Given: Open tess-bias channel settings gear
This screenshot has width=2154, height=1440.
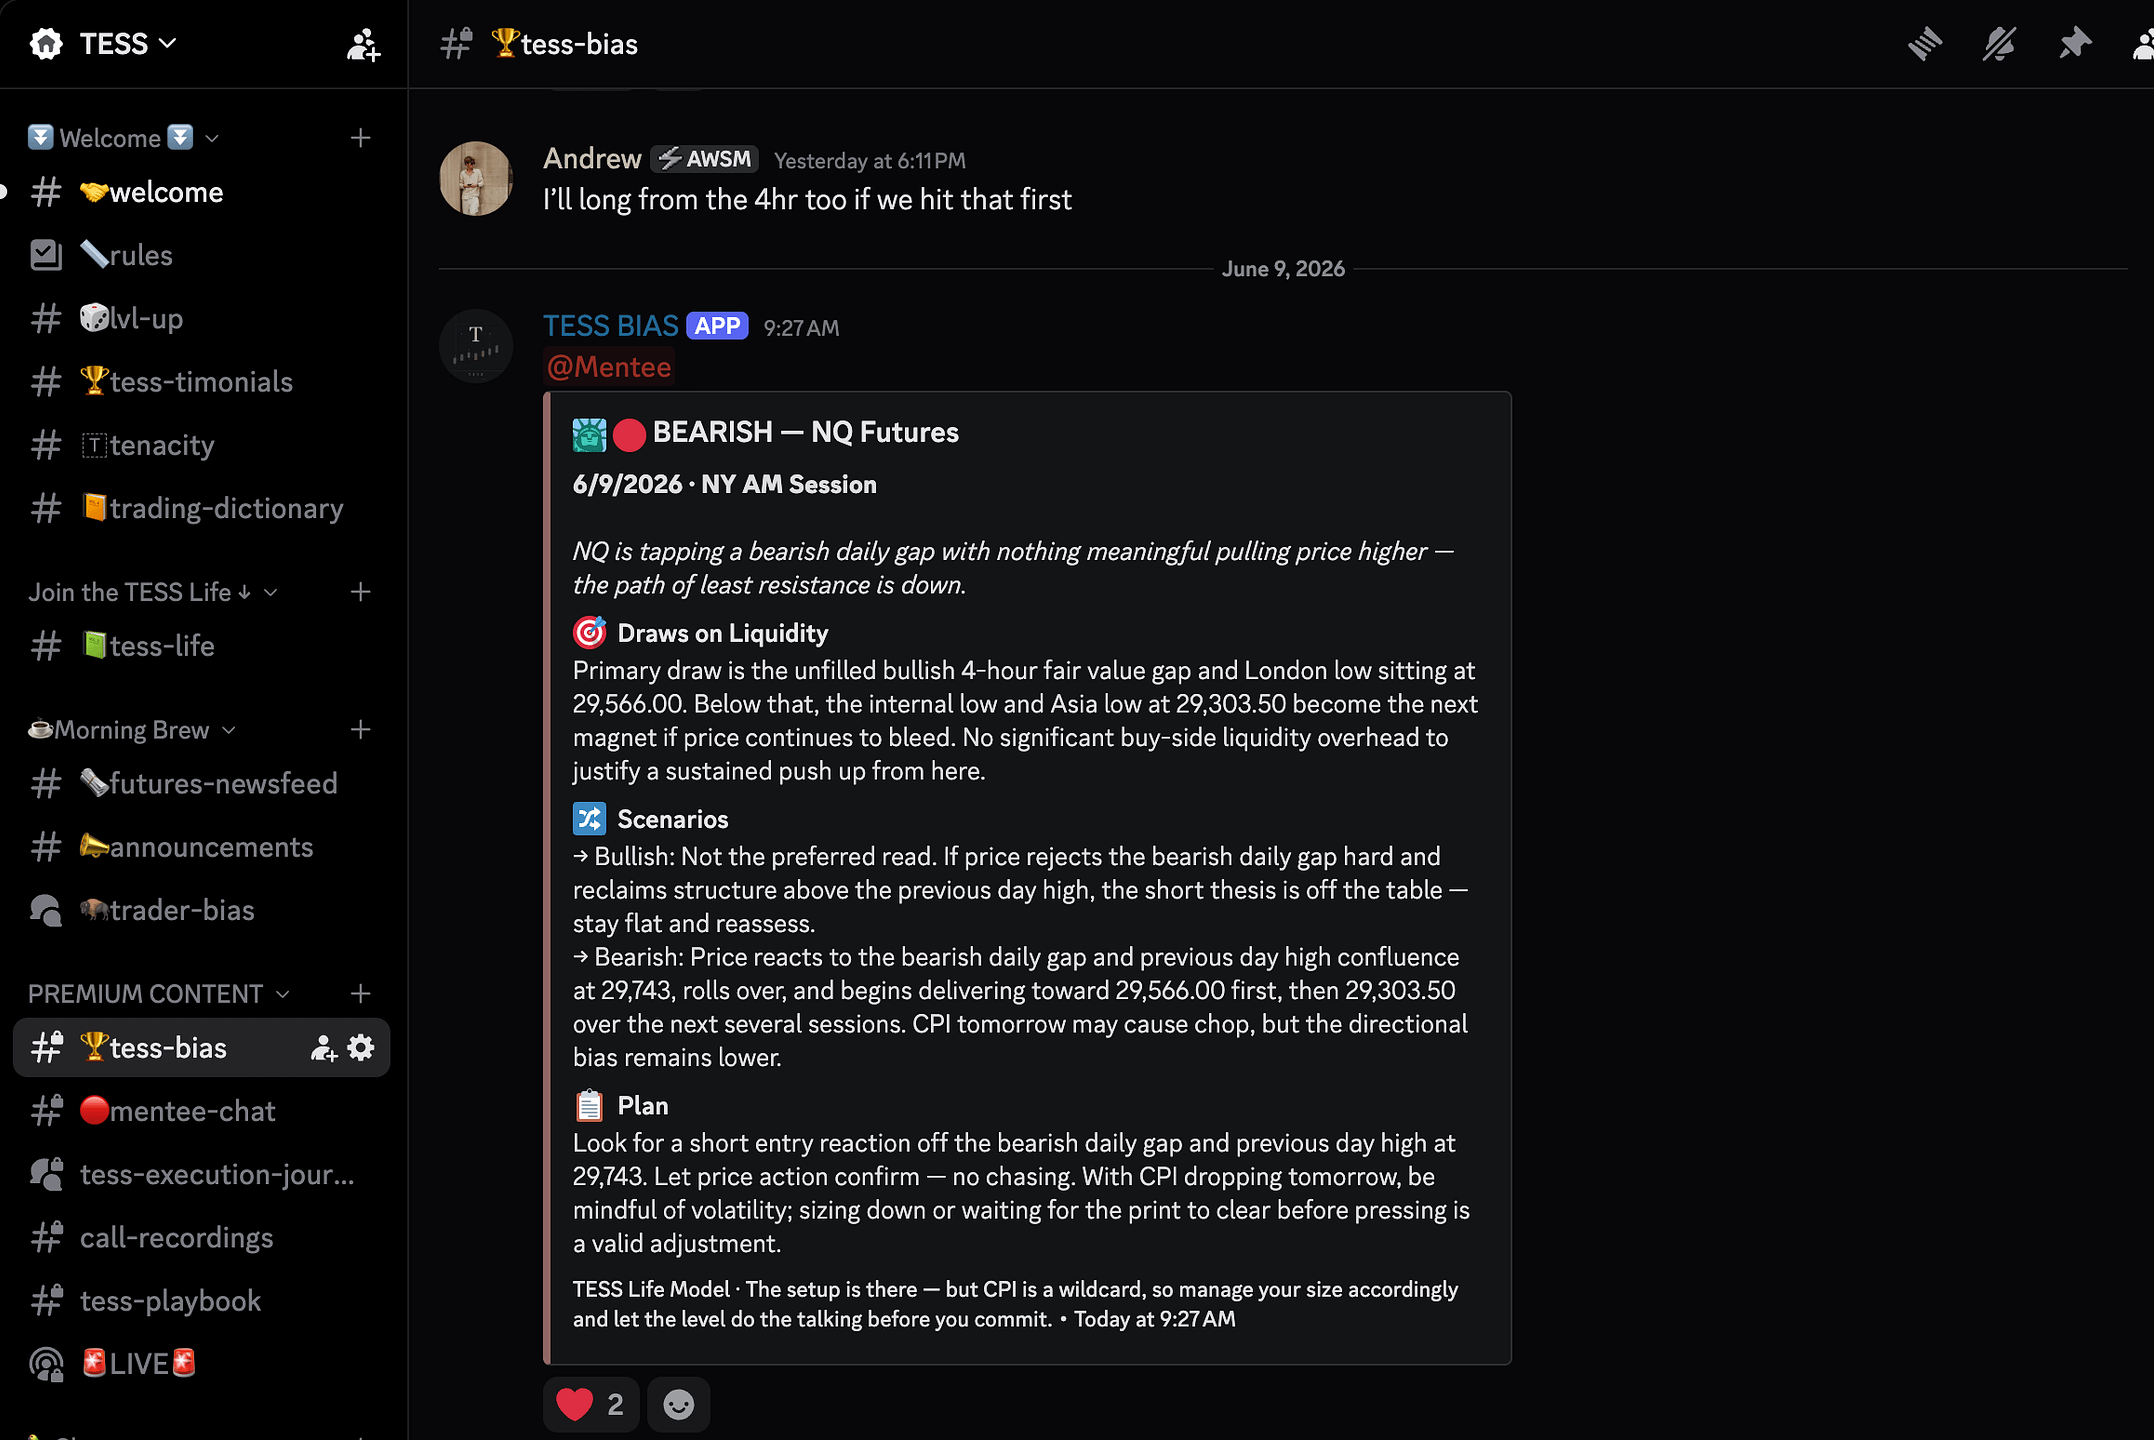Looking at the screenshot, I should (x=361, y=1047).
